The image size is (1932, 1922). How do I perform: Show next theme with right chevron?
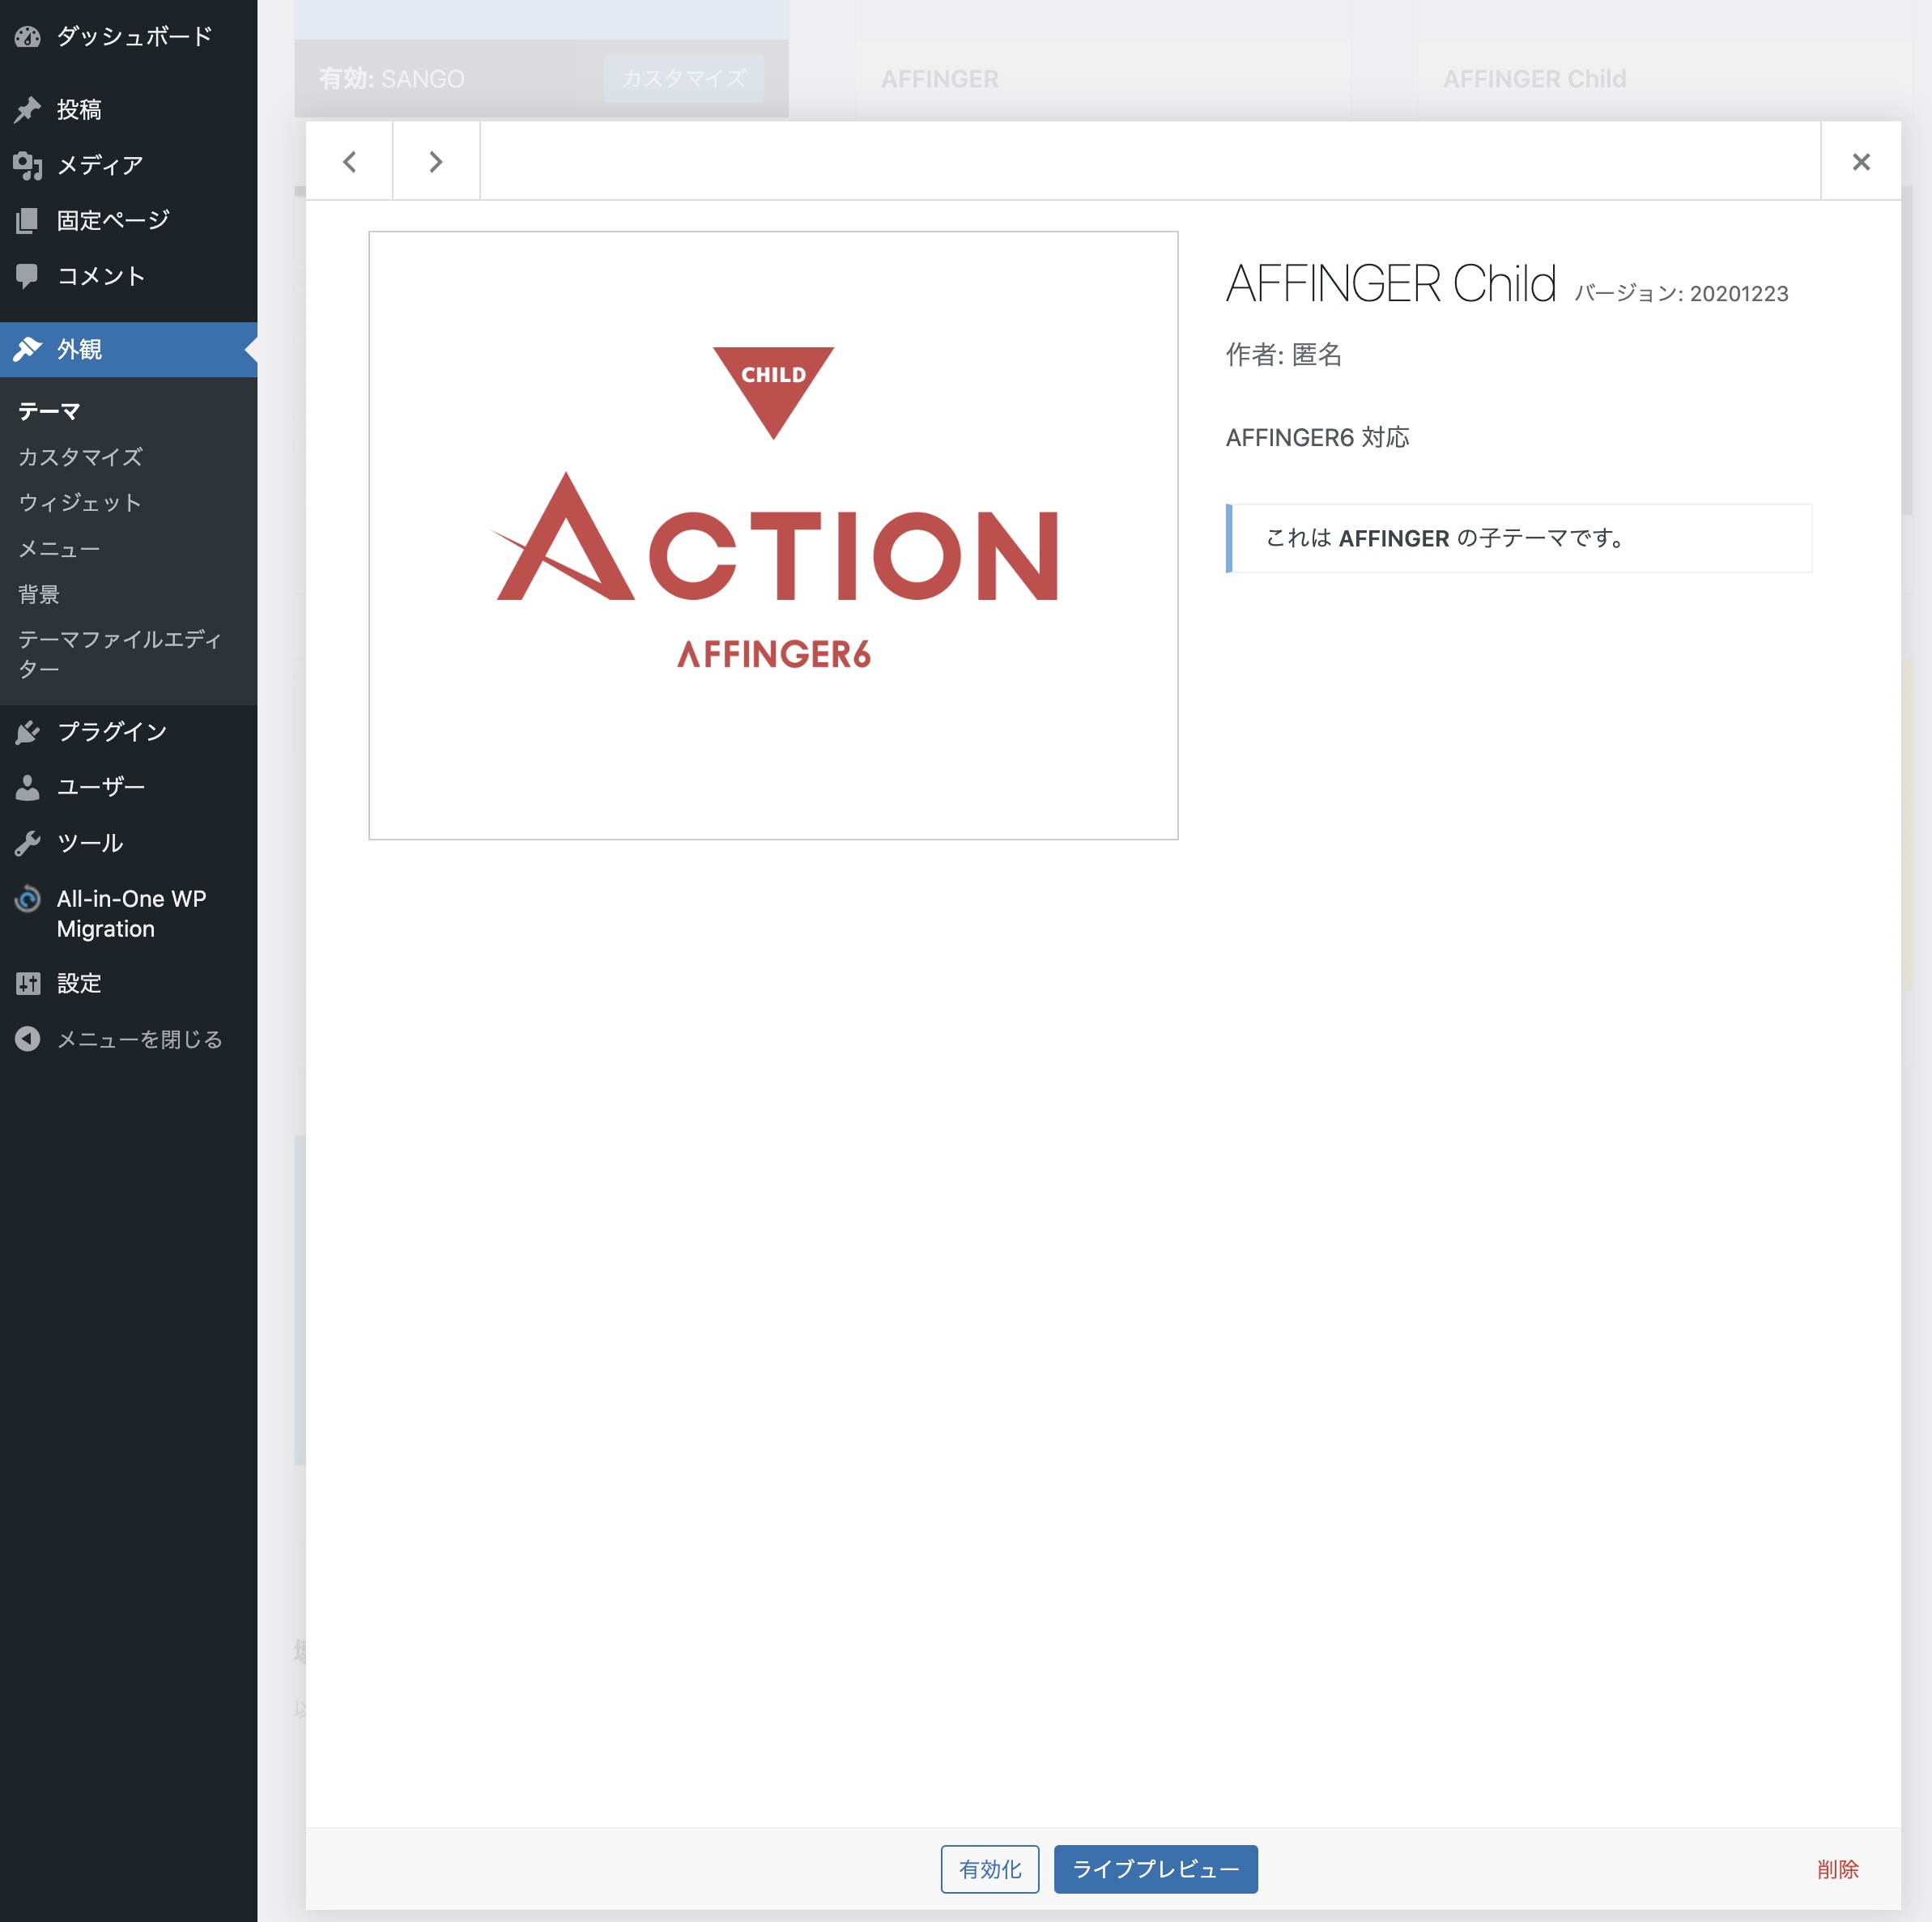point(436,161)
